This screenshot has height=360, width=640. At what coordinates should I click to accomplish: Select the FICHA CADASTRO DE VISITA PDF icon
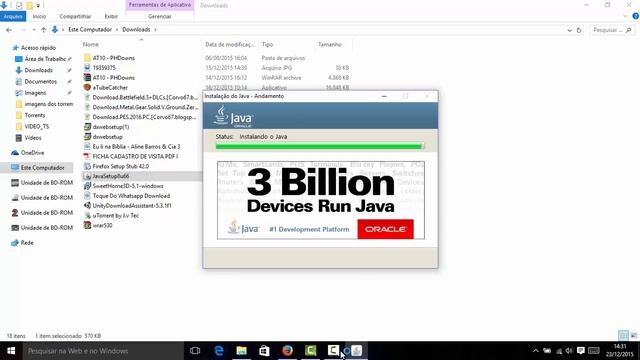87,156
